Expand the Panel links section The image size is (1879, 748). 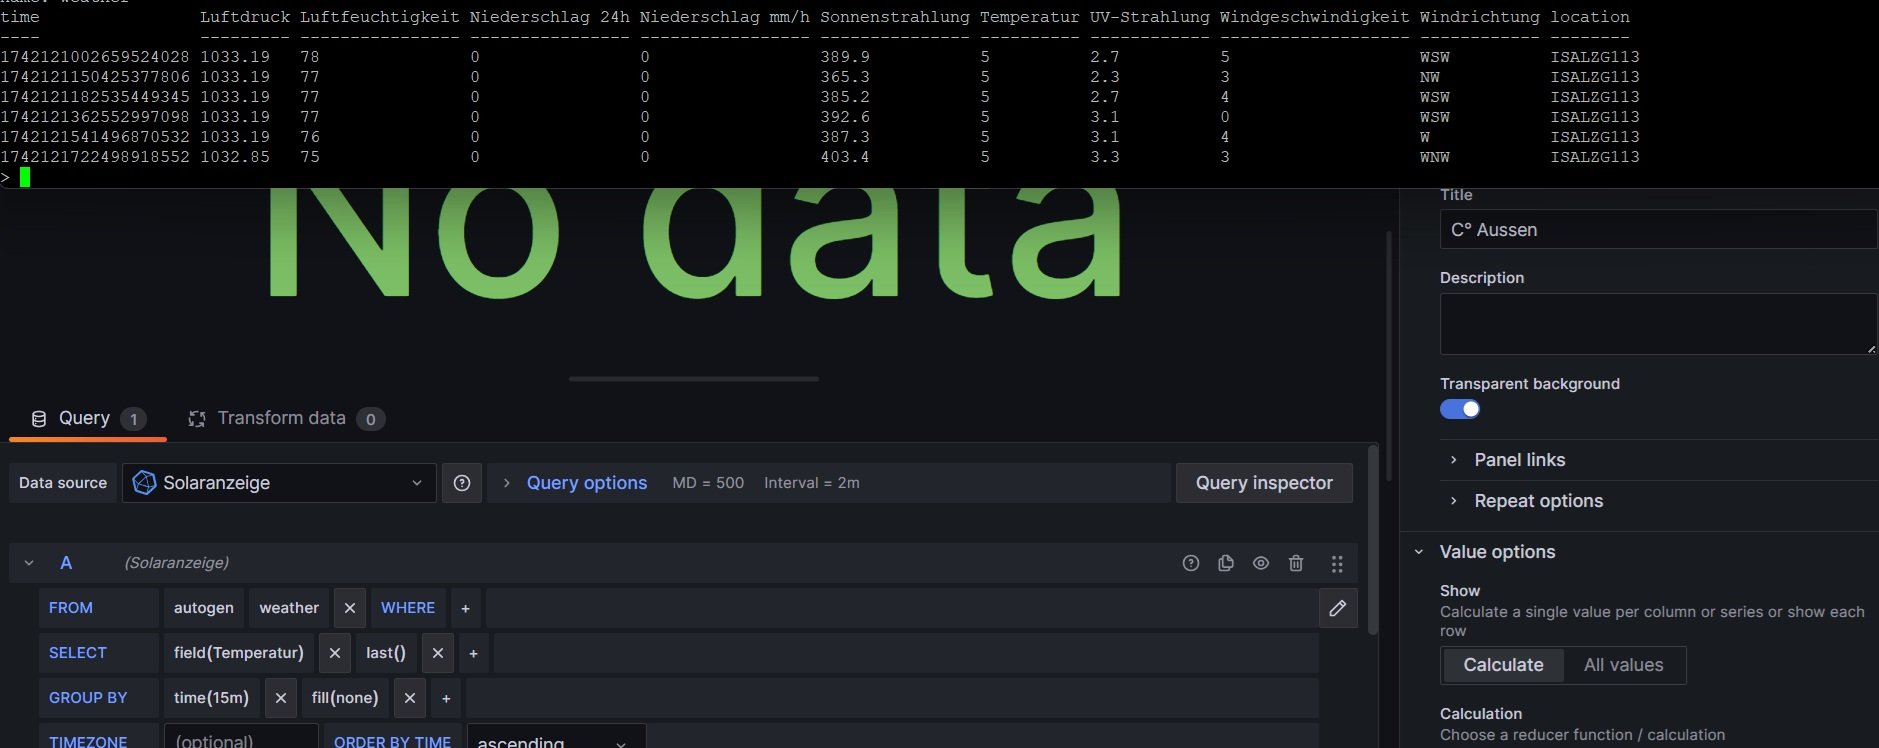coord(1519,460)
